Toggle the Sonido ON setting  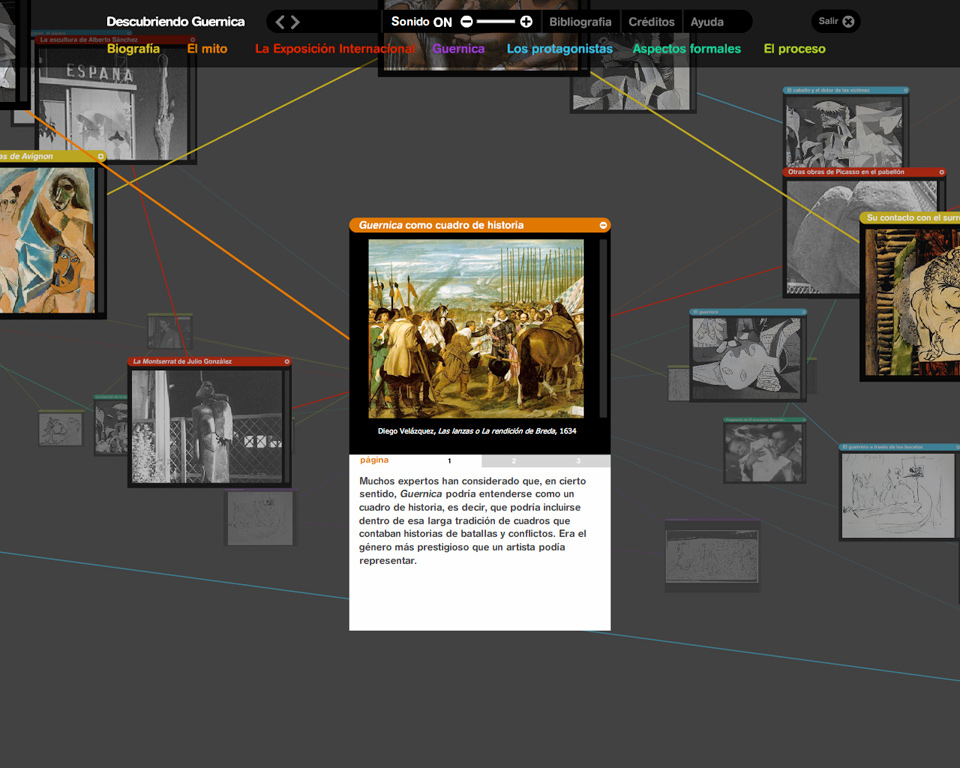[422, 21]
